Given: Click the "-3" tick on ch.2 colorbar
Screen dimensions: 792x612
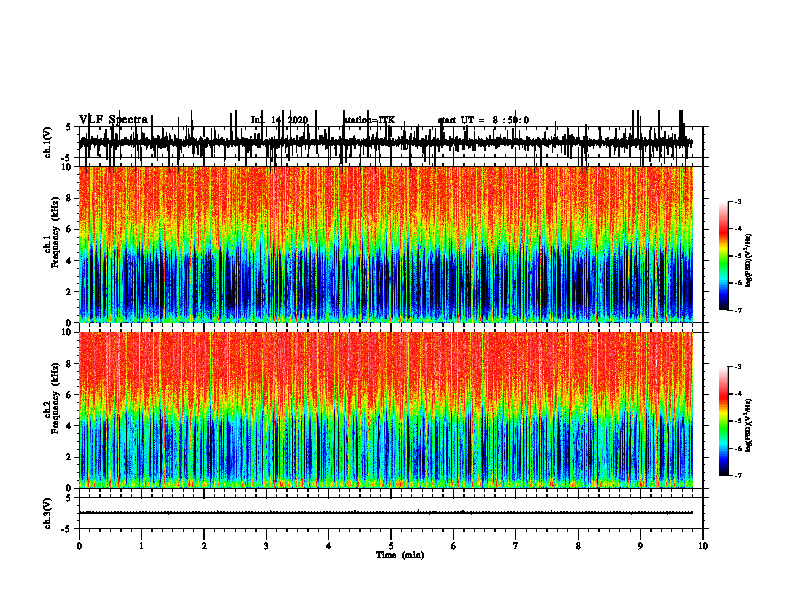Looking at the screenshot, I should pos(737,367).
